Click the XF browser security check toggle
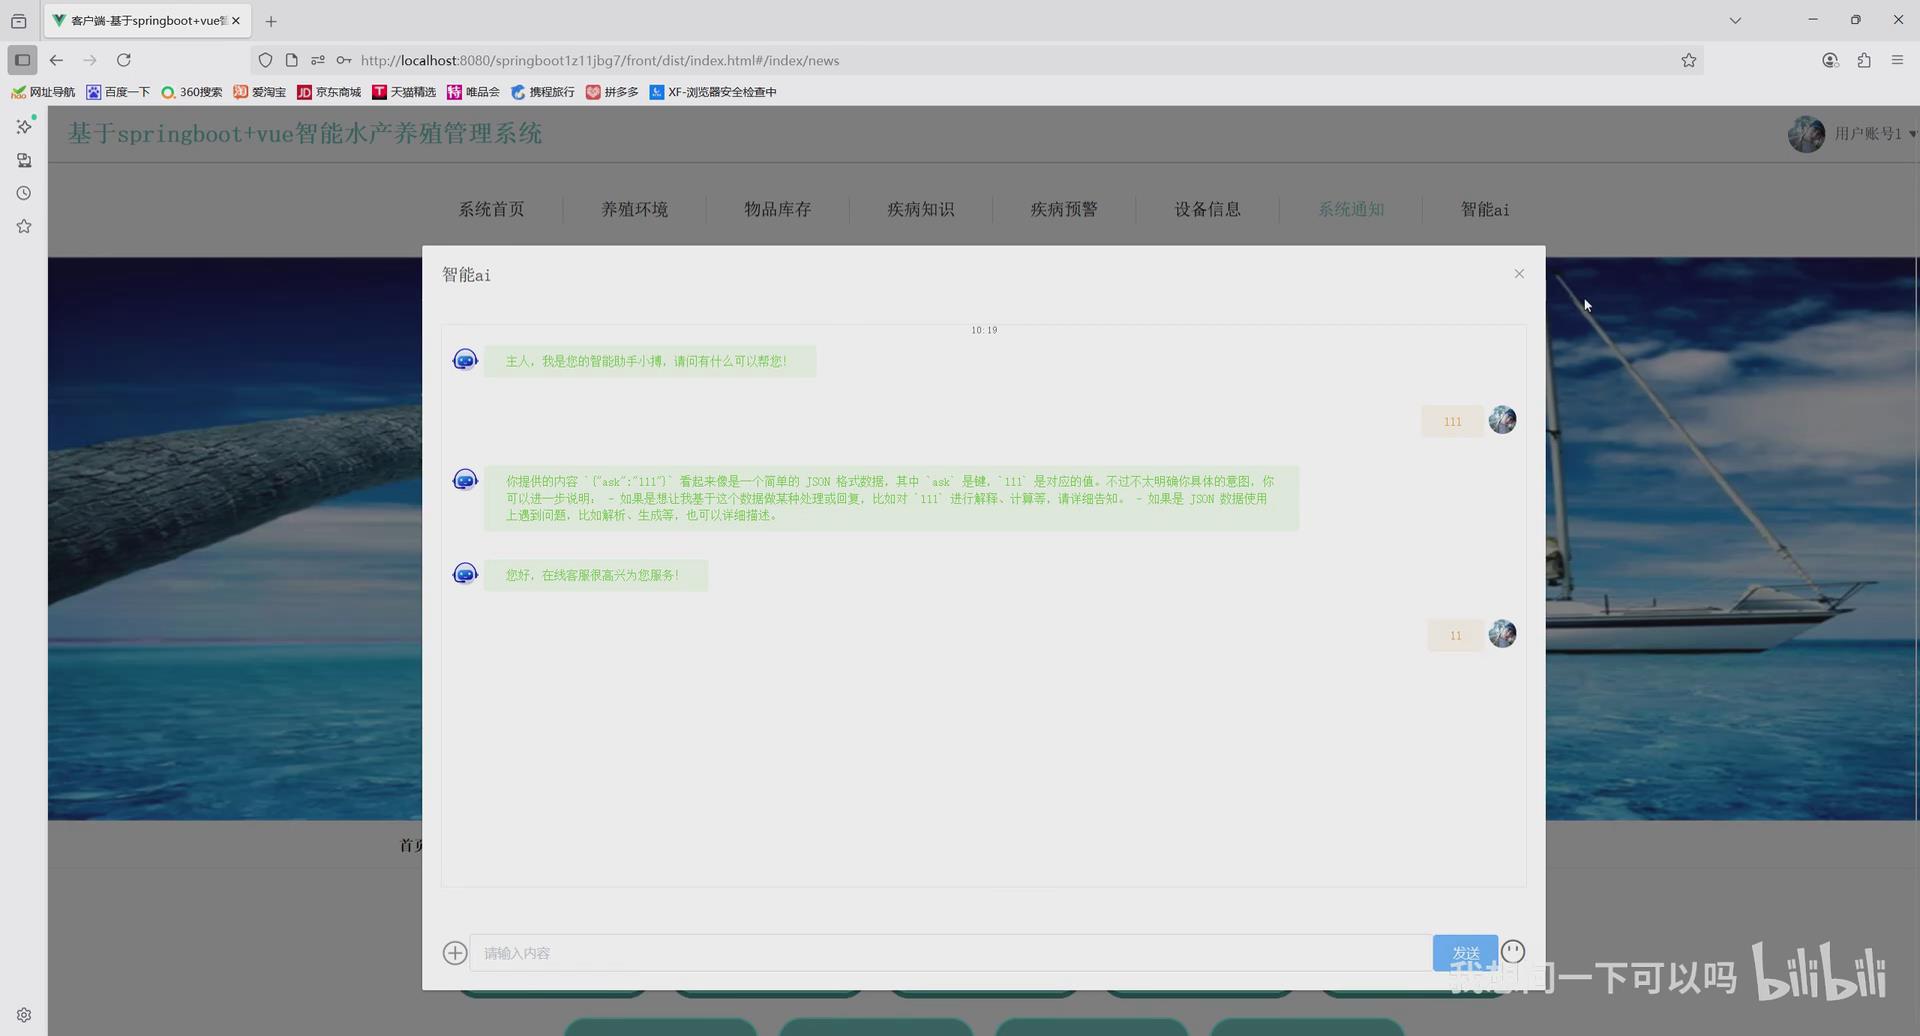 pos(713,92)
